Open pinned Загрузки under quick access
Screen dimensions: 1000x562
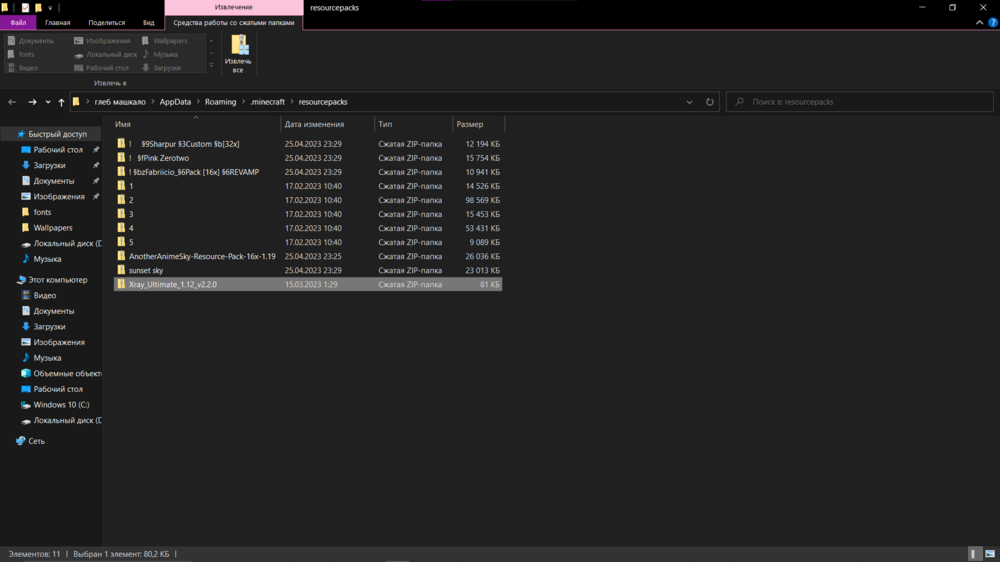tap(49, 165)
